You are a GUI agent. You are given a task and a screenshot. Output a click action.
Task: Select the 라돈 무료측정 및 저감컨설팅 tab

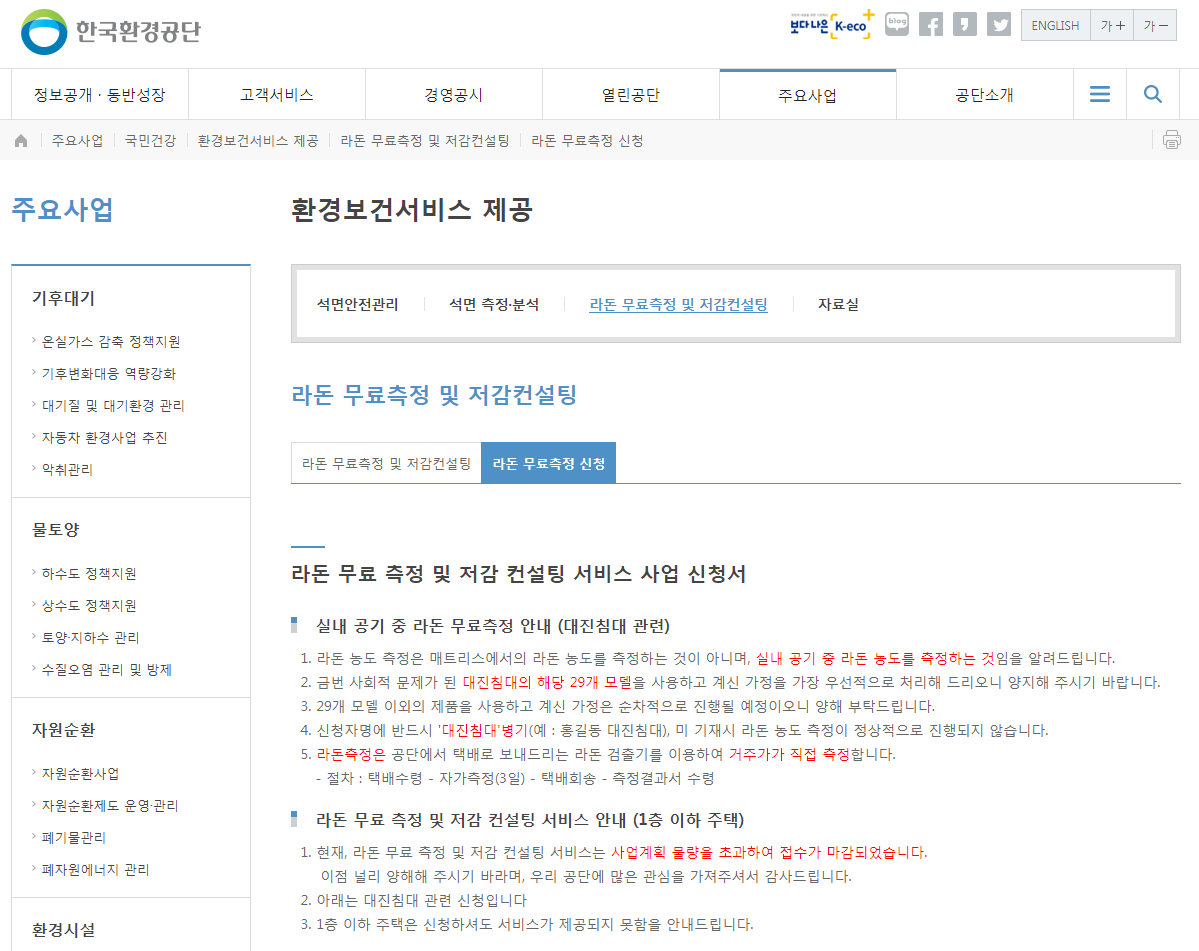(x=386, y=463)
